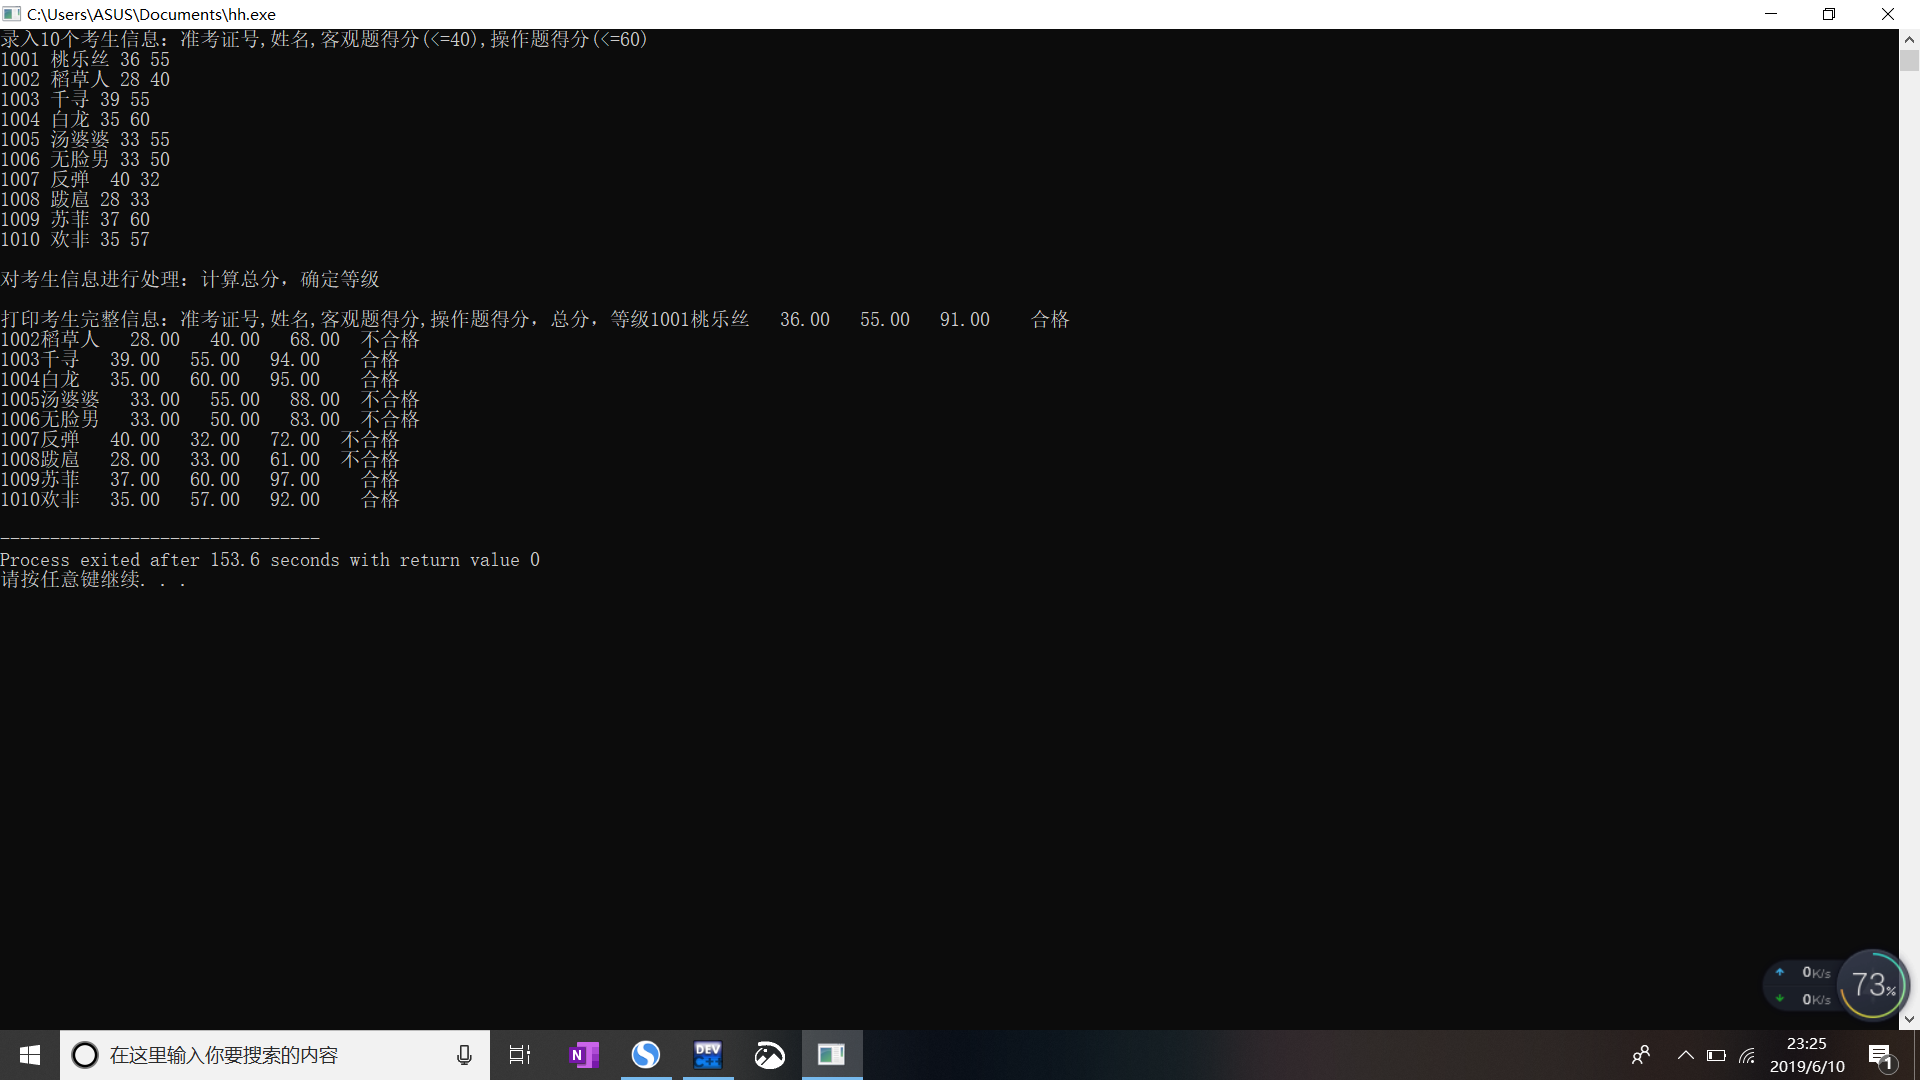Restore down the console window
This screenshot has height=1080, width=1920.
[1829, 14]
